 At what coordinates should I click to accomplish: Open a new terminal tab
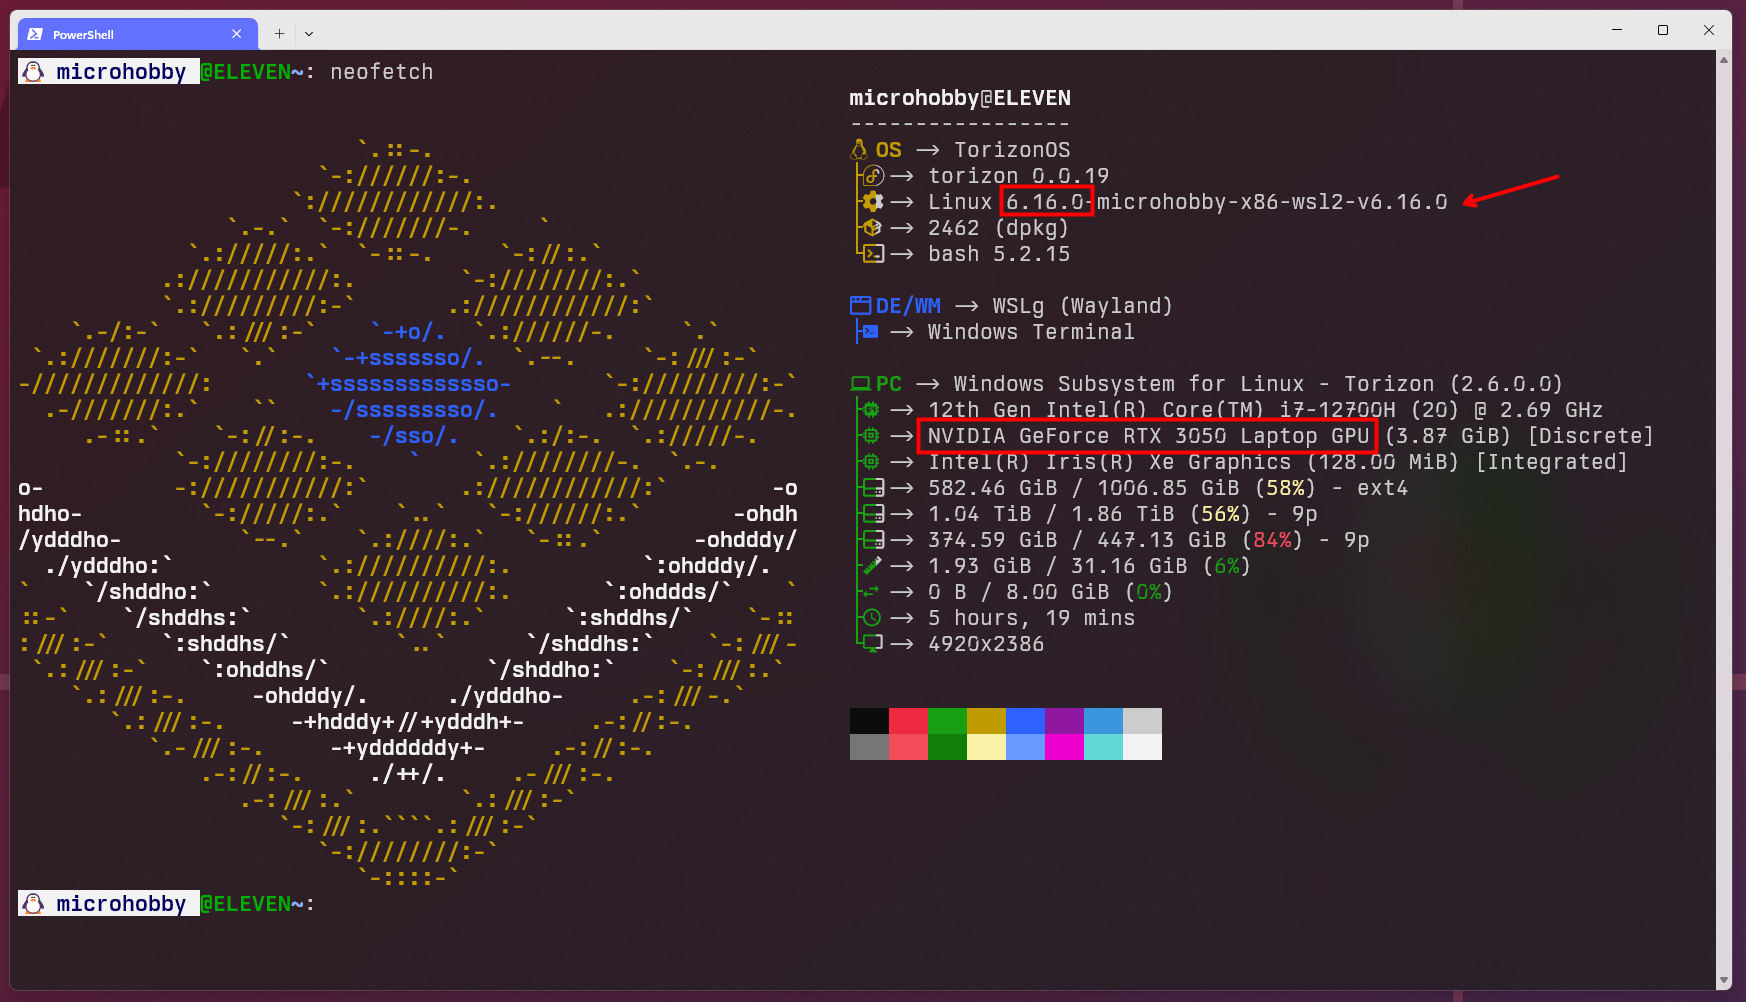tap(279, 34)
